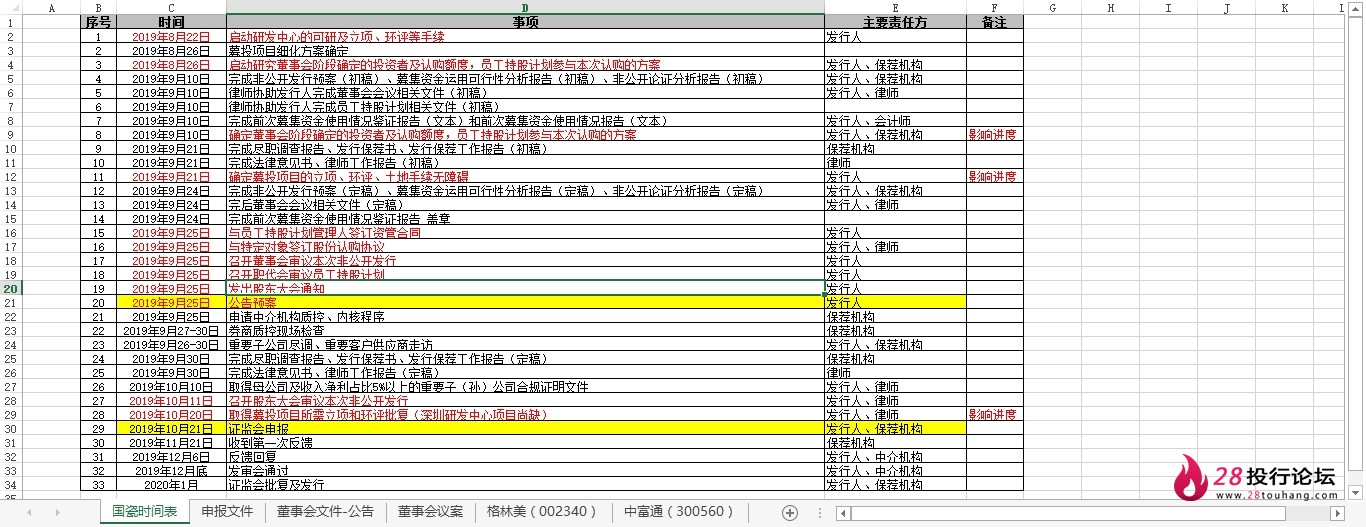Click the previous sheet navigation arrow
Image resolution: width=1366 pixels, height=527 pixels.
[x=29, y=512]
